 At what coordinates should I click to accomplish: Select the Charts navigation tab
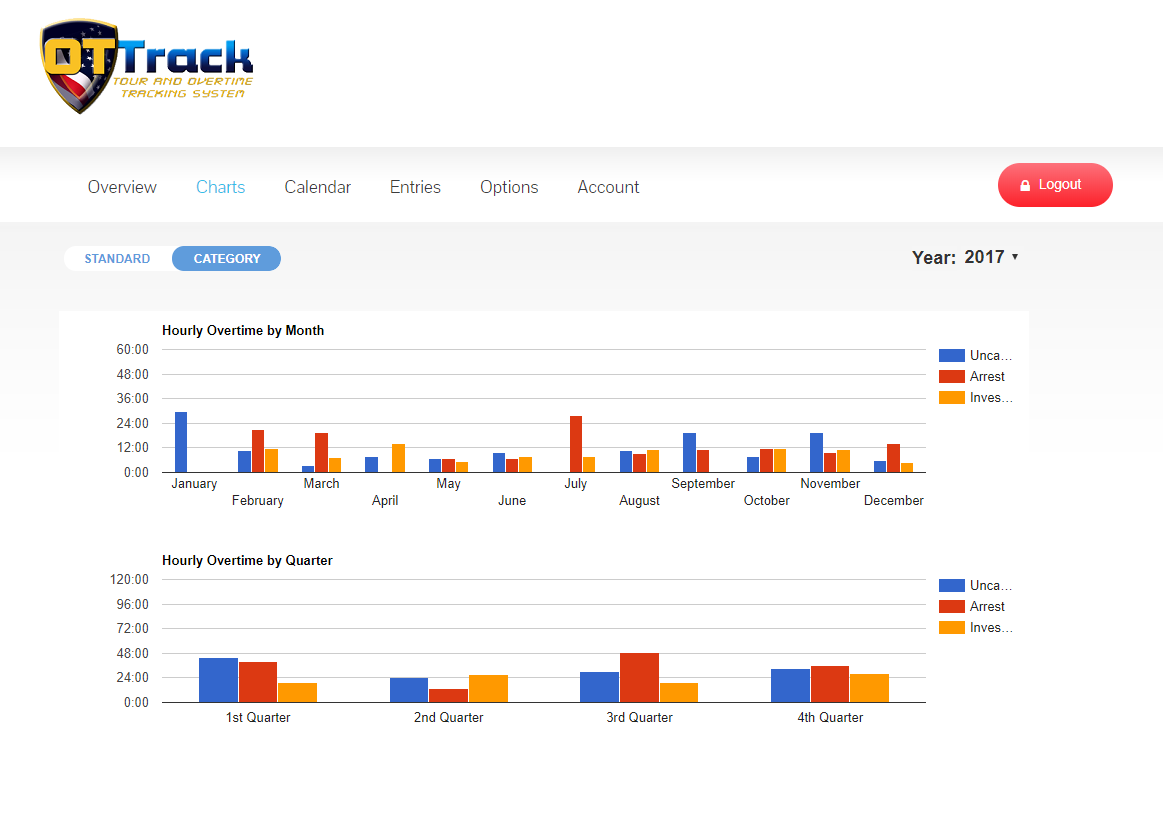220,187
